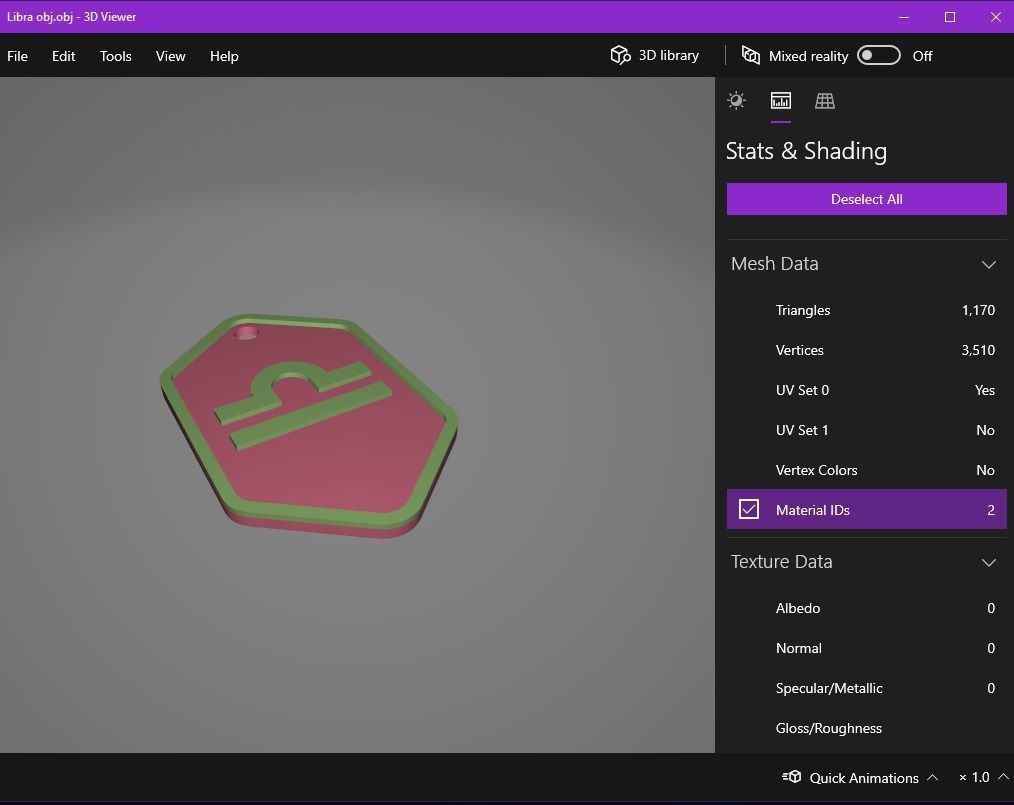Select the Triangles row
The image size is (1014, 805).
coord(867,310)
